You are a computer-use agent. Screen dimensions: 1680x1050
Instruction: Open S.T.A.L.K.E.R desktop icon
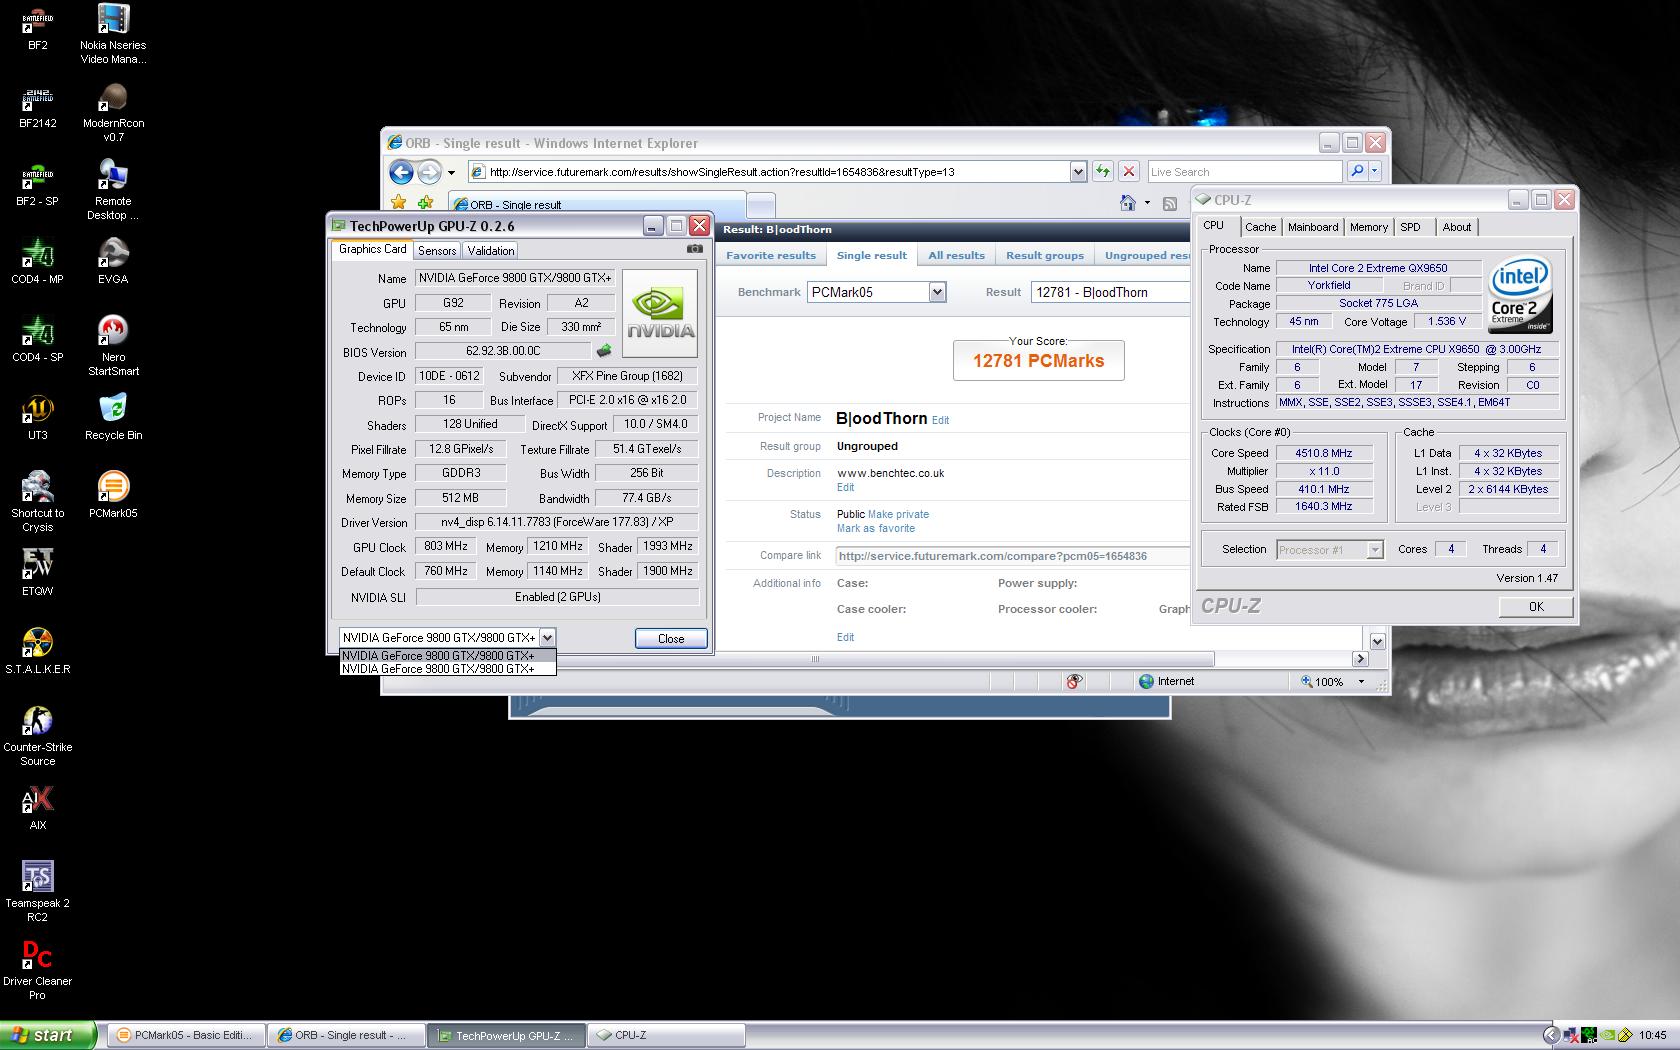(x=37, y=652)
